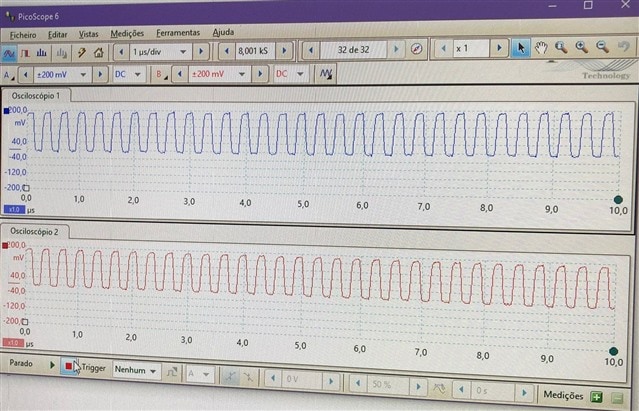The height and width of the screenshot is (411, 639).
Task: Switch to persistence mode icon
Action: pos(26,53)
